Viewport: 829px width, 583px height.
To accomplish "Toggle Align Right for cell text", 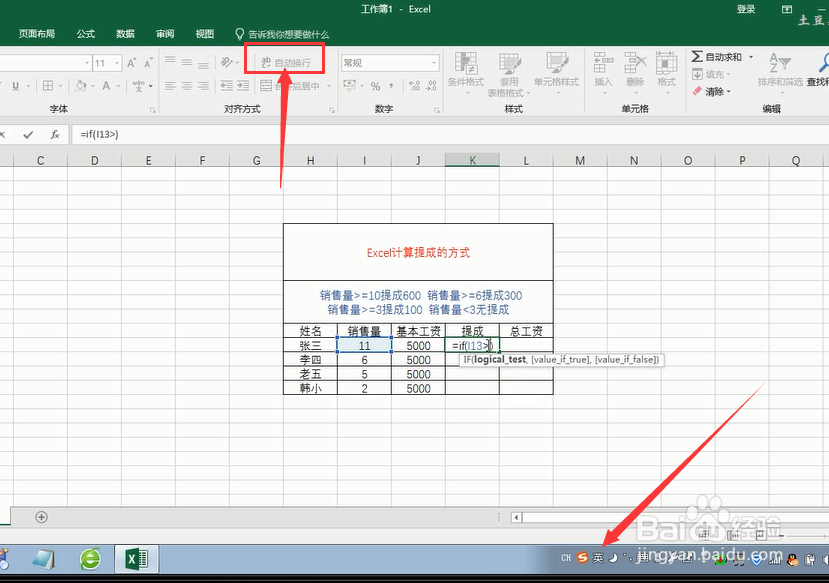I will [x=204, y=86].
